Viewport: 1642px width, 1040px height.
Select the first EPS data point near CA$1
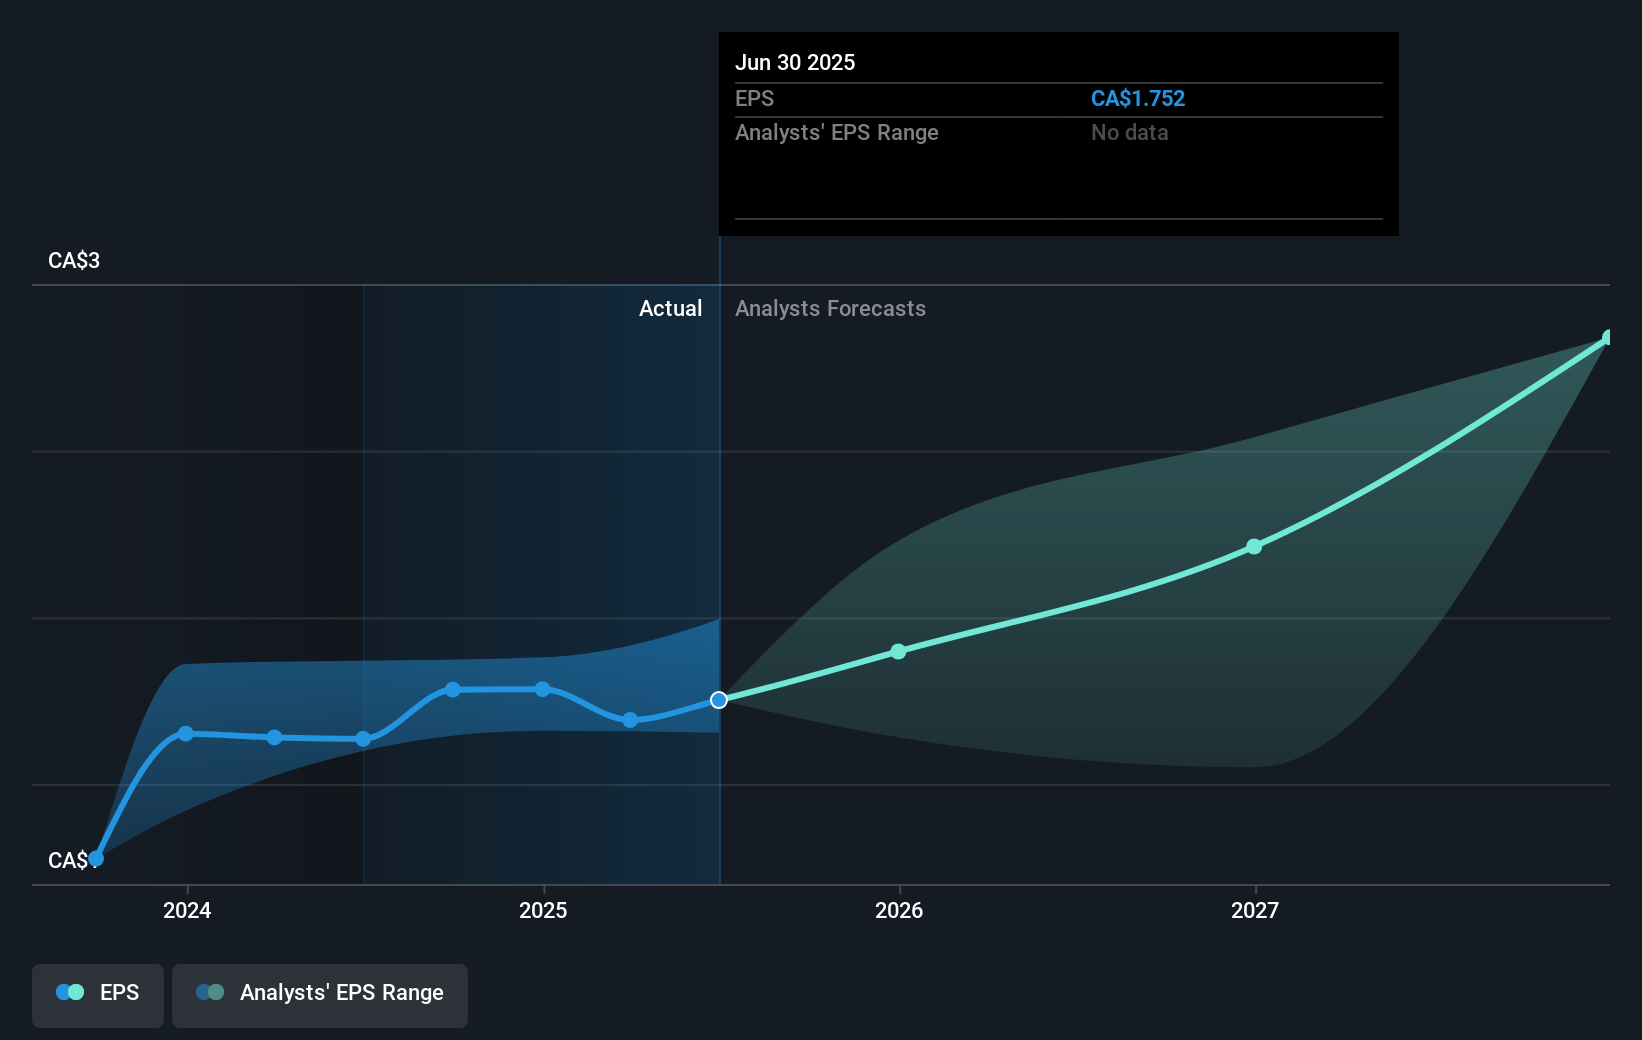(x=96, y=858)
